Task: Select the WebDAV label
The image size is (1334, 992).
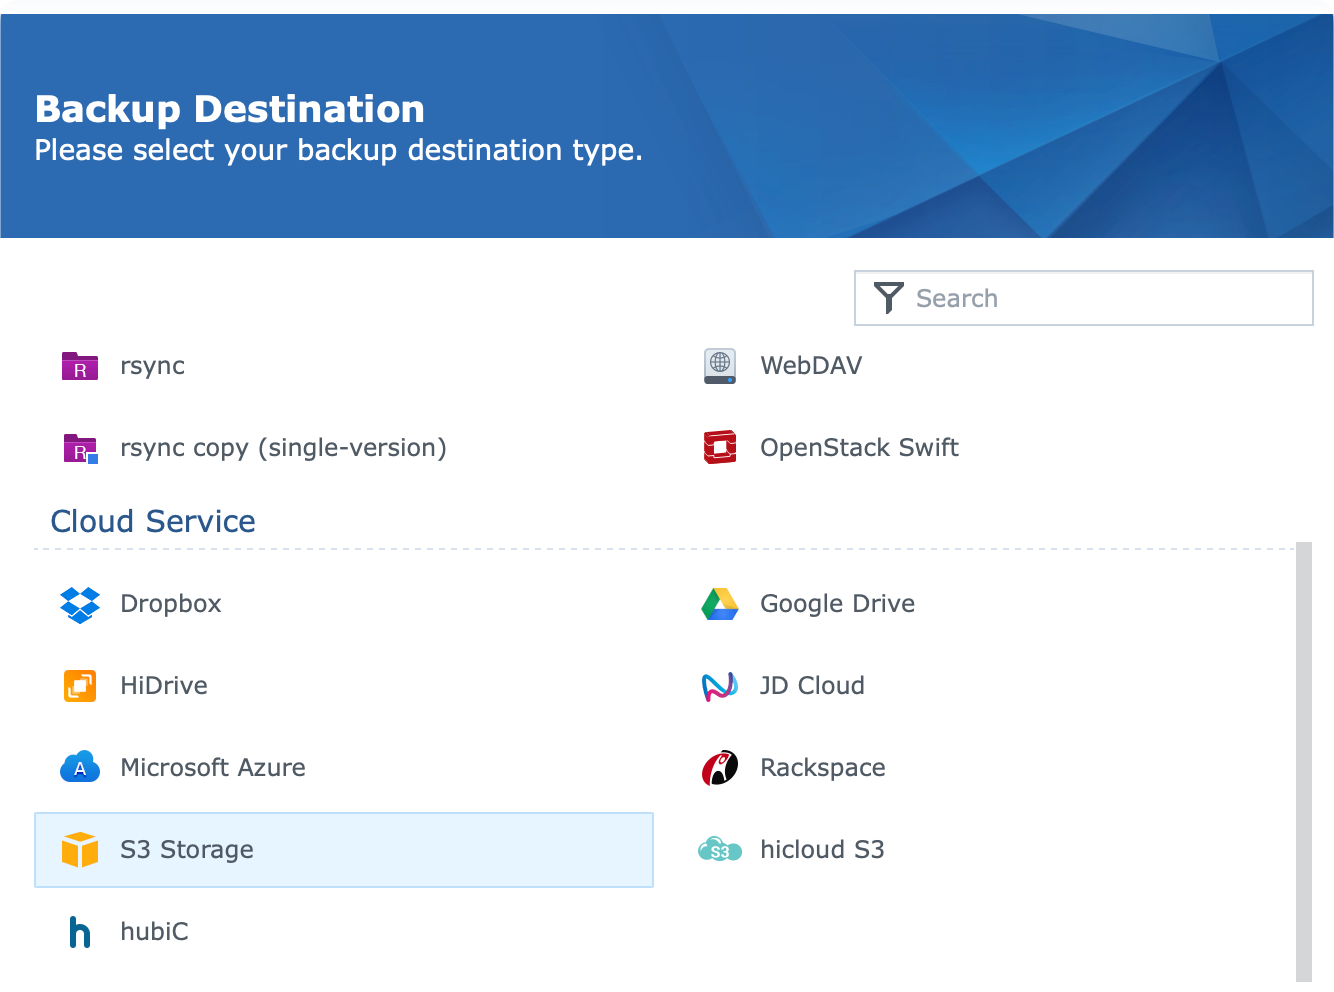Action: [x=811, y=366]
